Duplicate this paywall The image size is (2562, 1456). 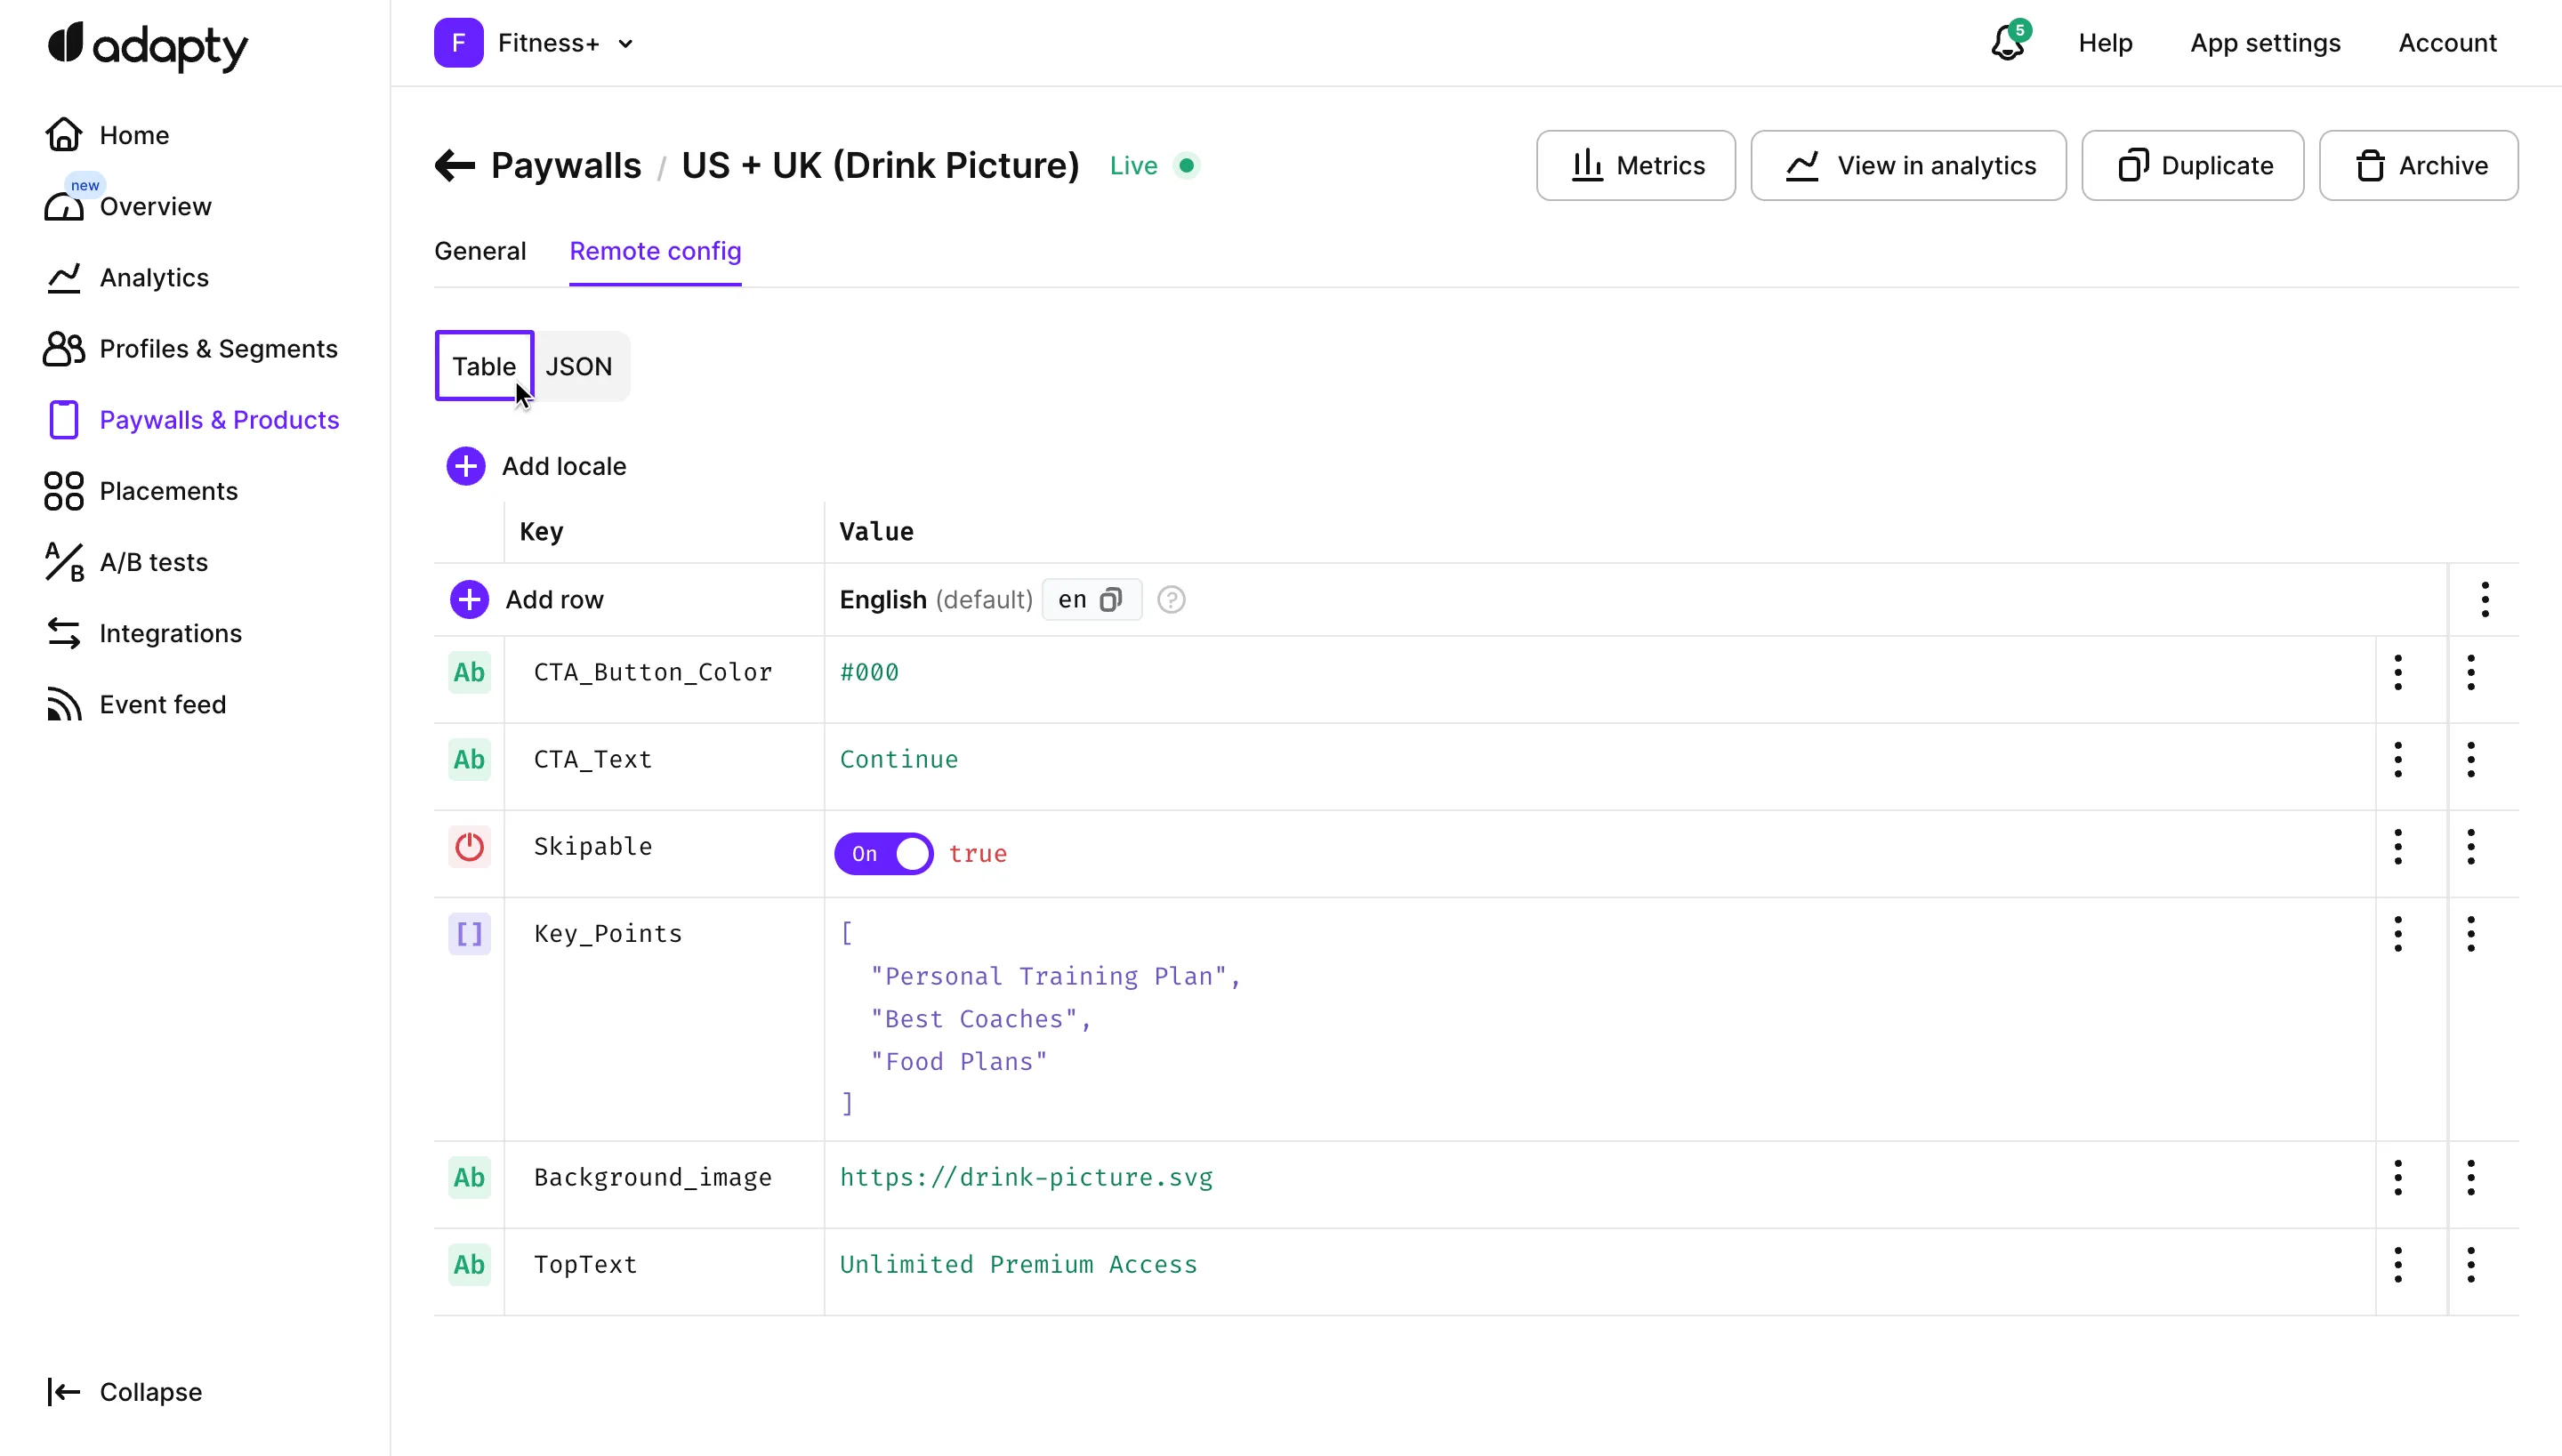(x=2193, y=165)
